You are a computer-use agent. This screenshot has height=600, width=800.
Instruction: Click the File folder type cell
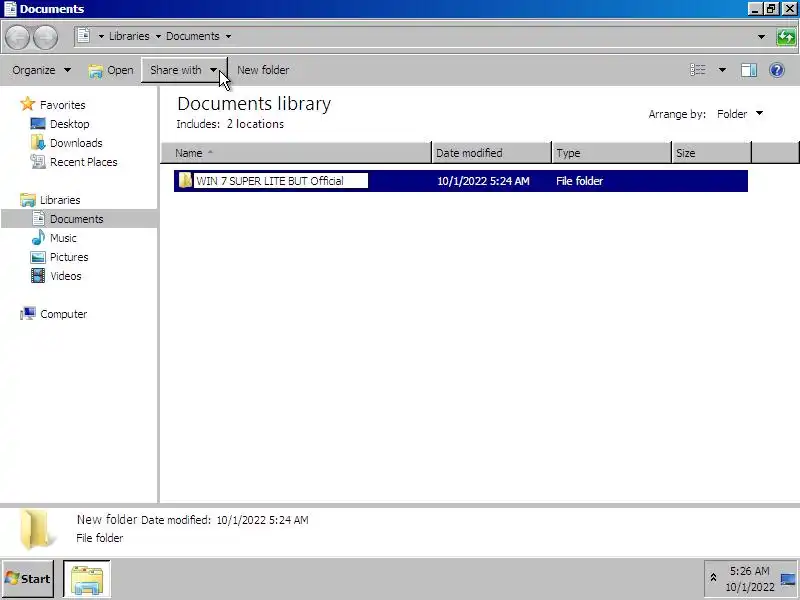tap(580, 181)
